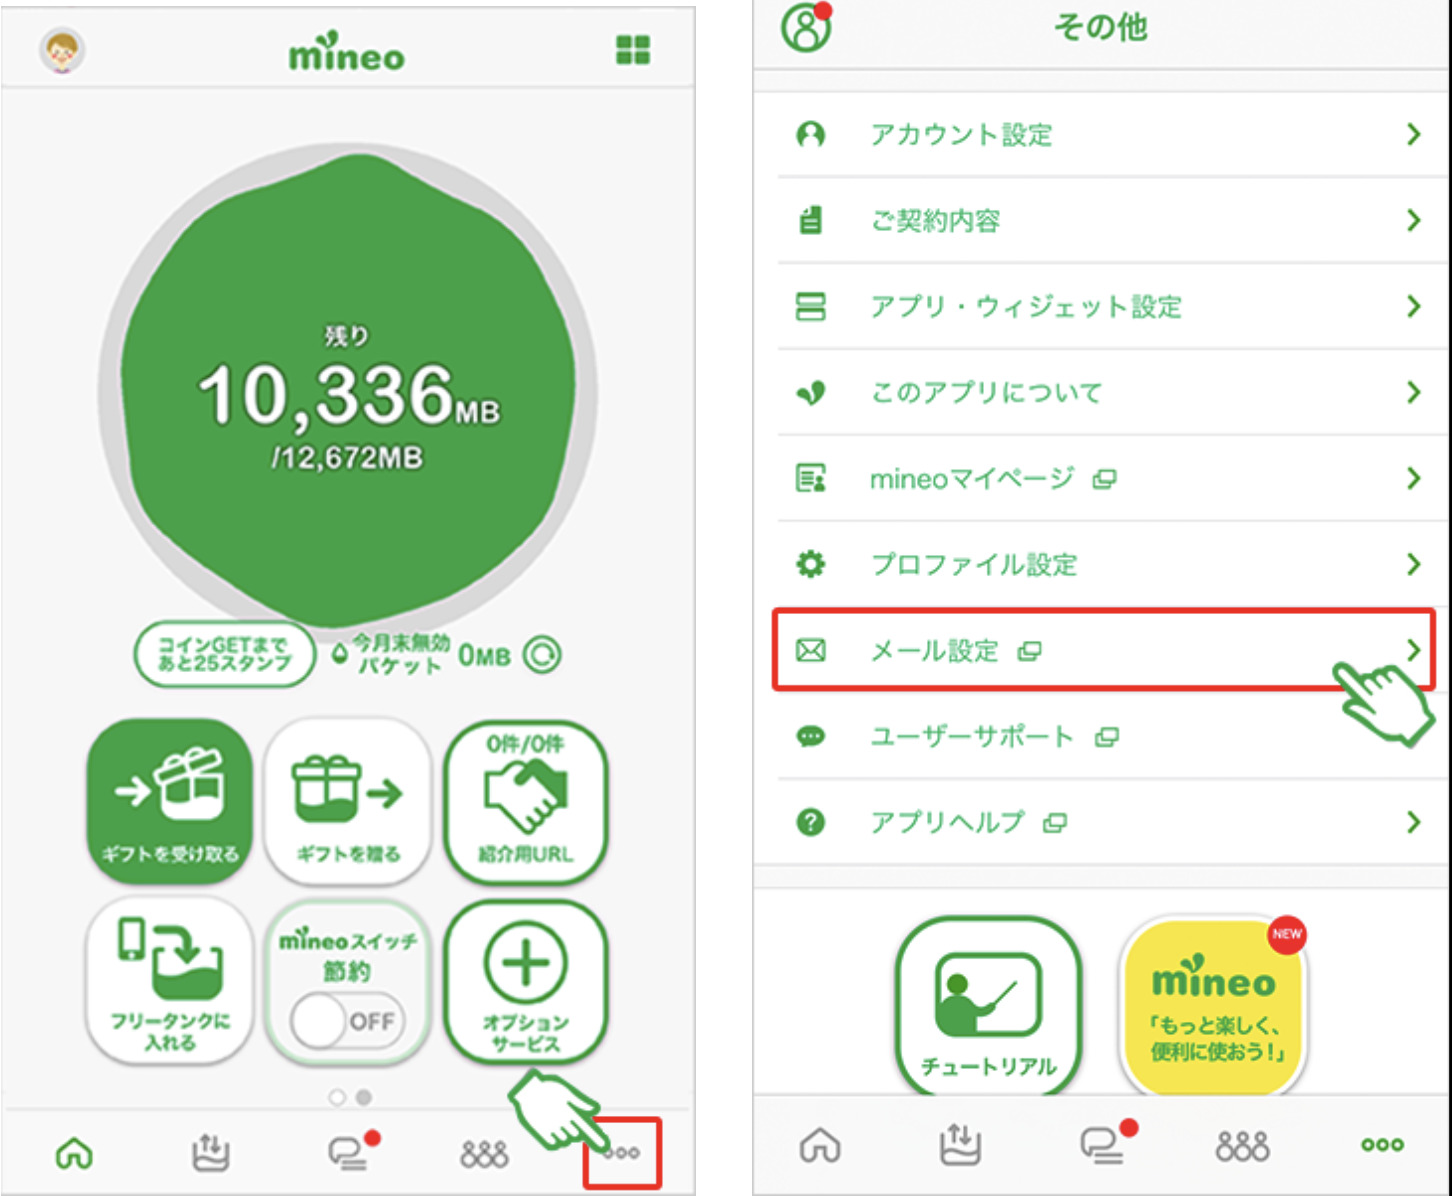Open the grid widget icon beside mineo logo

click(633, 50)
